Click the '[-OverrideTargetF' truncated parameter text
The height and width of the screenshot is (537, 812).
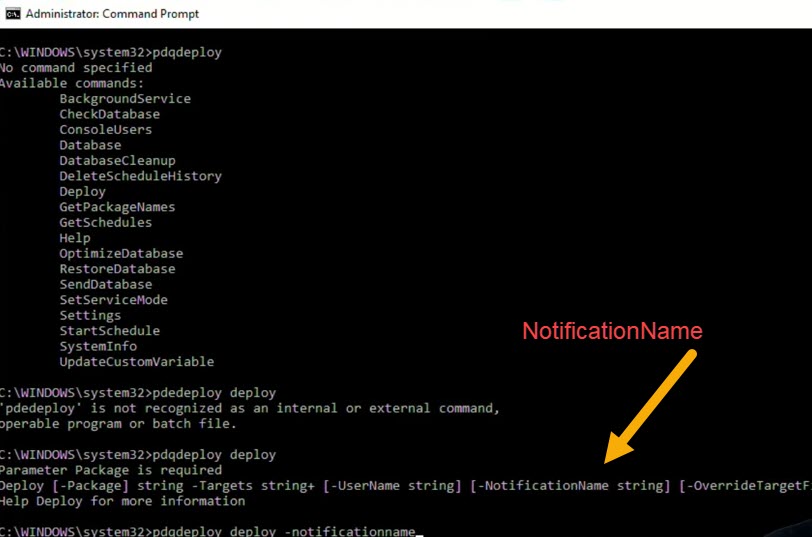[x=745, y=486]
